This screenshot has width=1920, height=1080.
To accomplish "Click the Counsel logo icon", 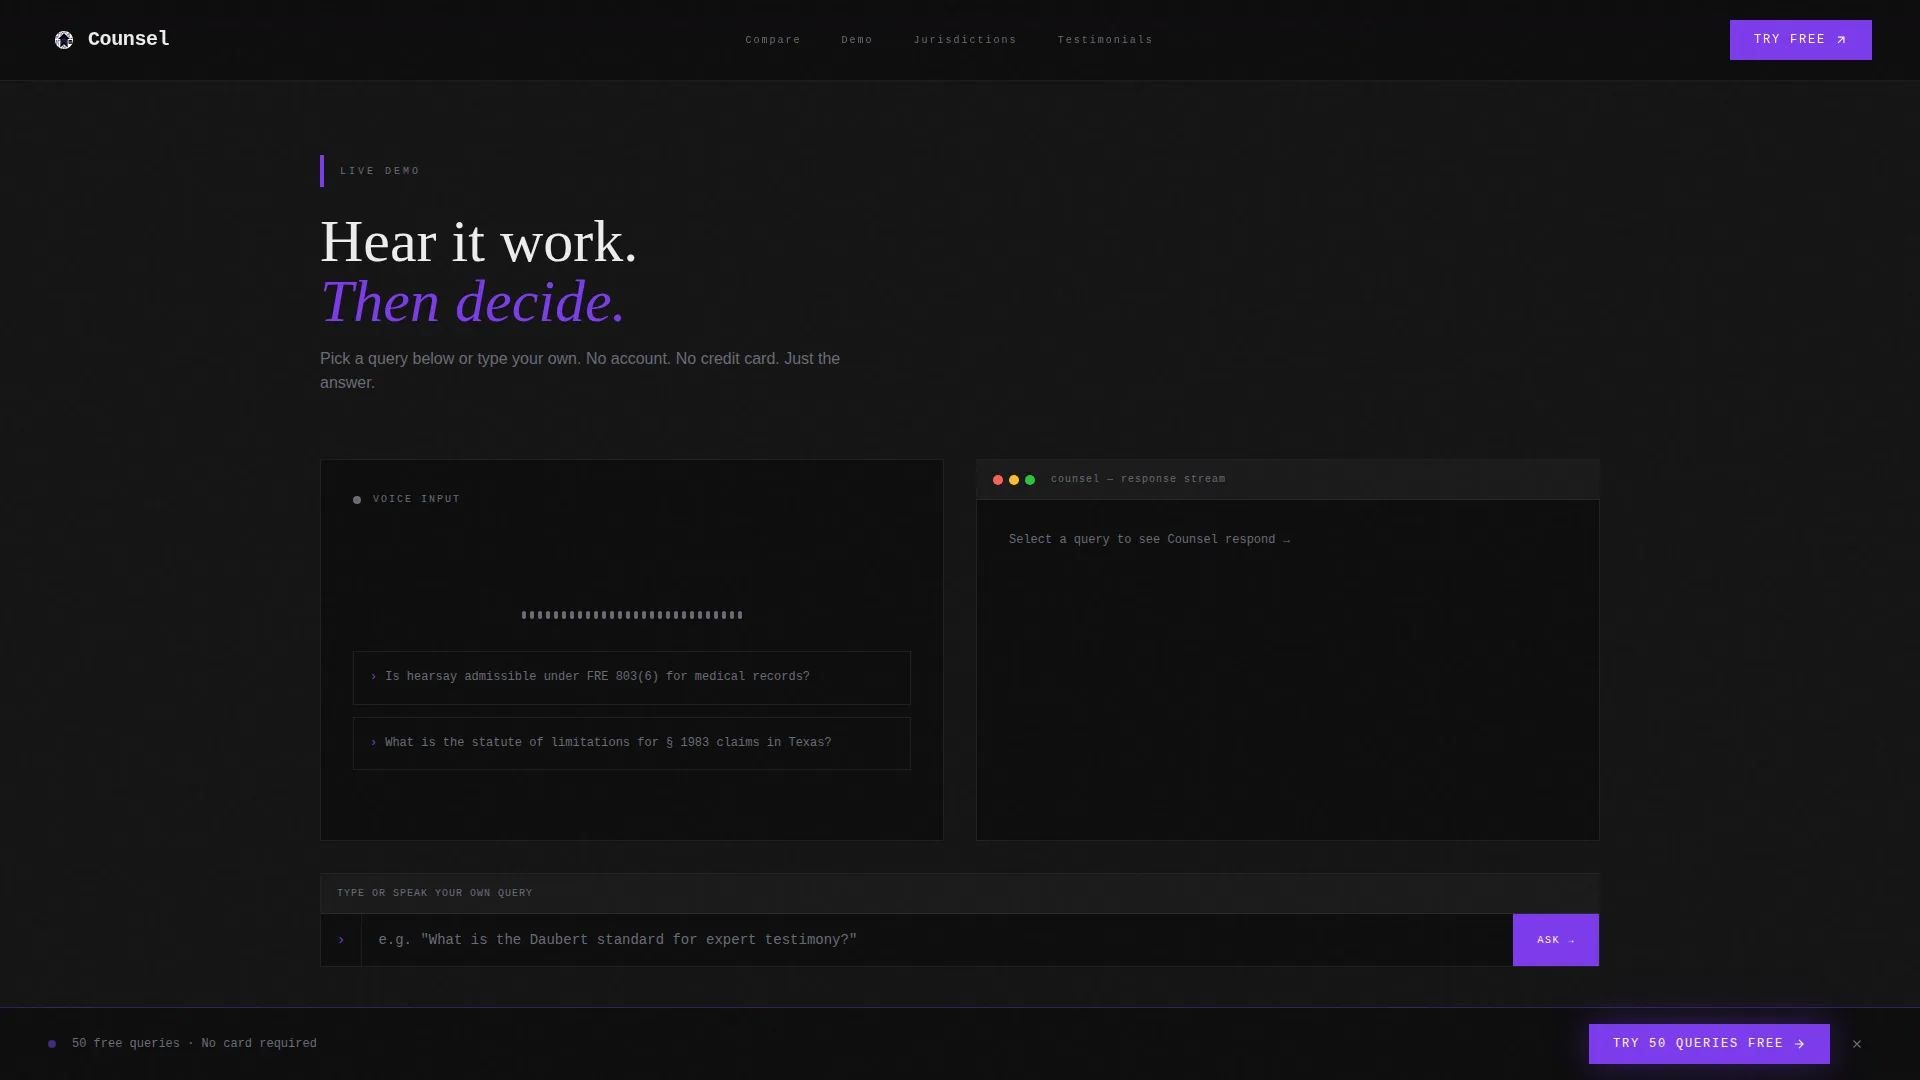I will coord(64,40).
